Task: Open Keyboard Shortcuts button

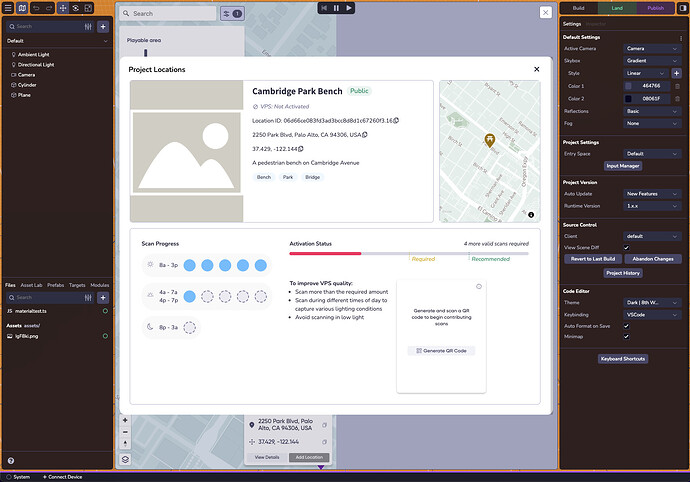Action: [x=623, y=359]
